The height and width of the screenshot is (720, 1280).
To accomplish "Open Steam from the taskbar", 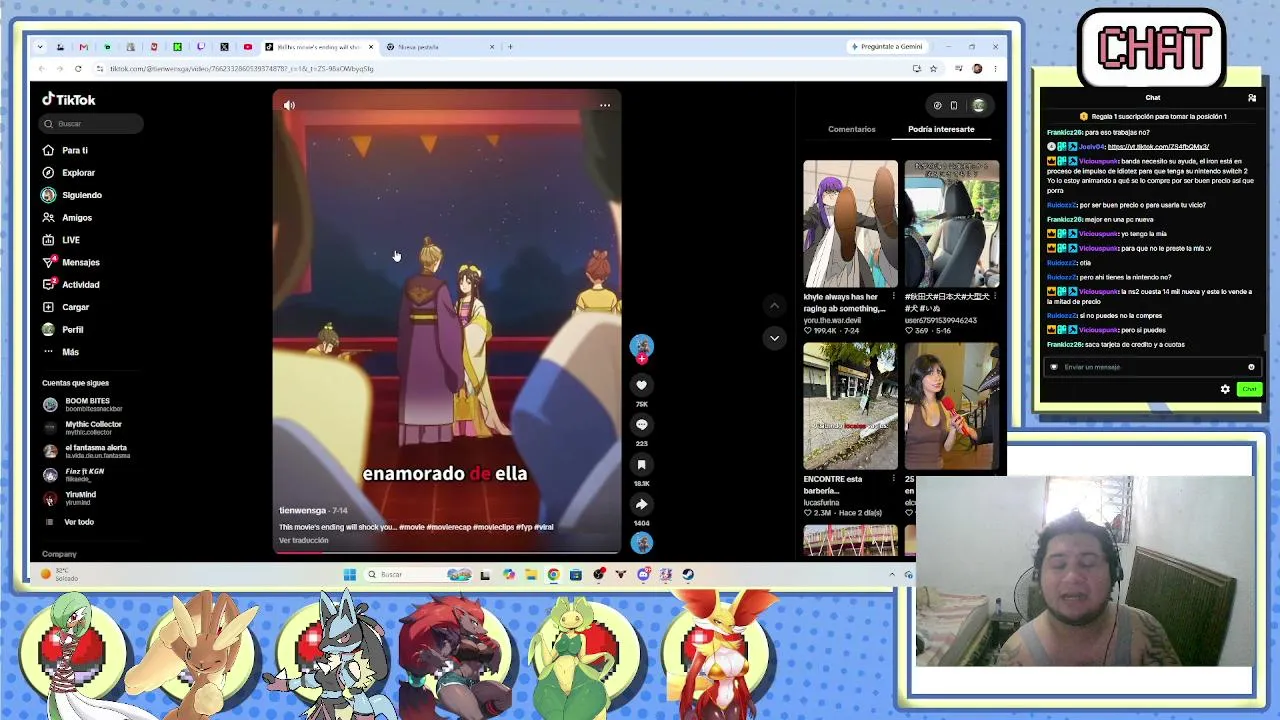I will [688, 575].
